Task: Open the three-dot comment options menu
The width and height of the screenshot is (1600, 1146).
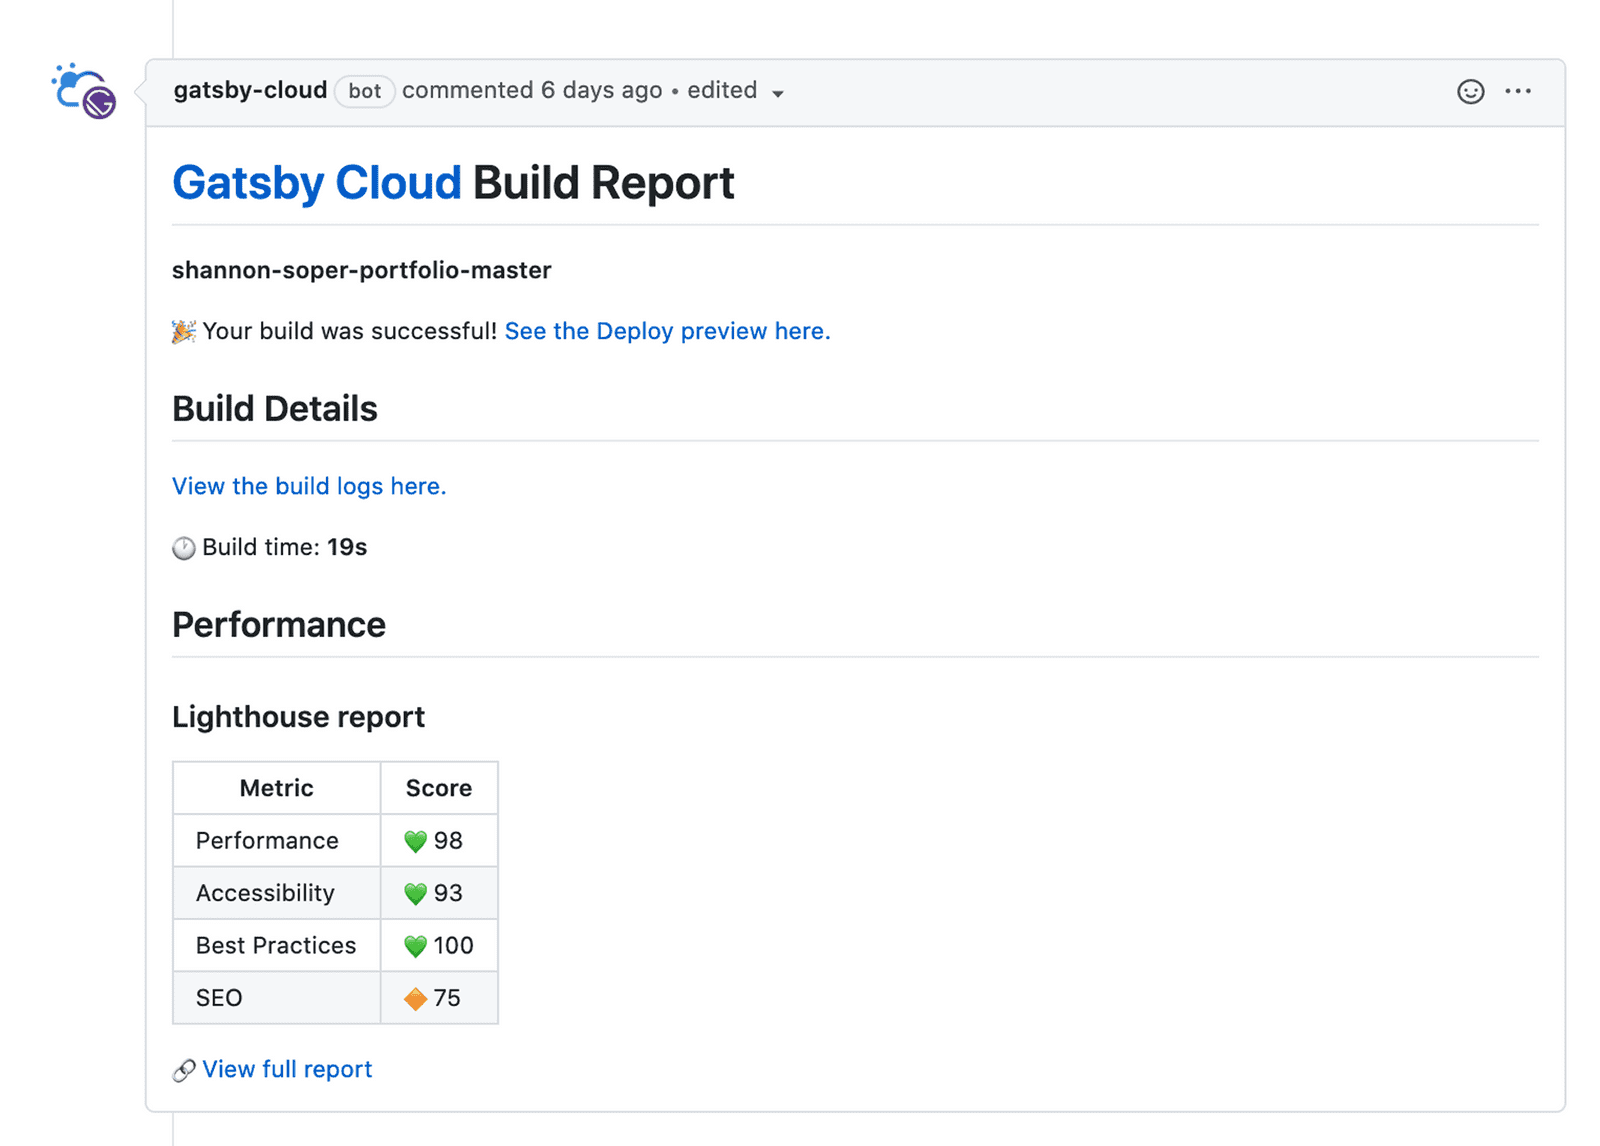Action: (1518, 91)
